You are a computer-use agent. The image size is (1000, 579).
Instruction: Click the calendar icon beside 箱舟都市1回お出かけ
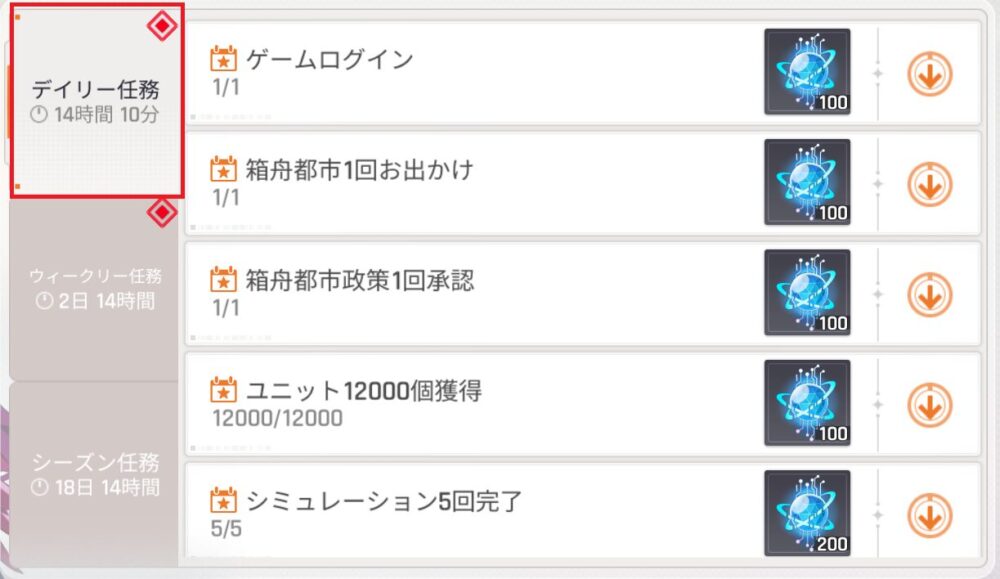tap(224, 169)
